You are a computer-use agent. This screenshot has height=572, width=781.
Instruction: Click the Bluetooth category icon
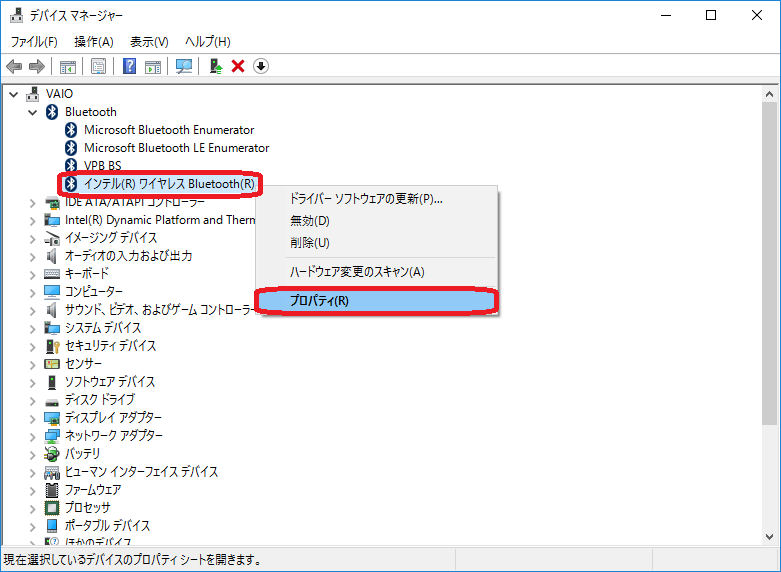pyautogui.click(x=52, y=112)
